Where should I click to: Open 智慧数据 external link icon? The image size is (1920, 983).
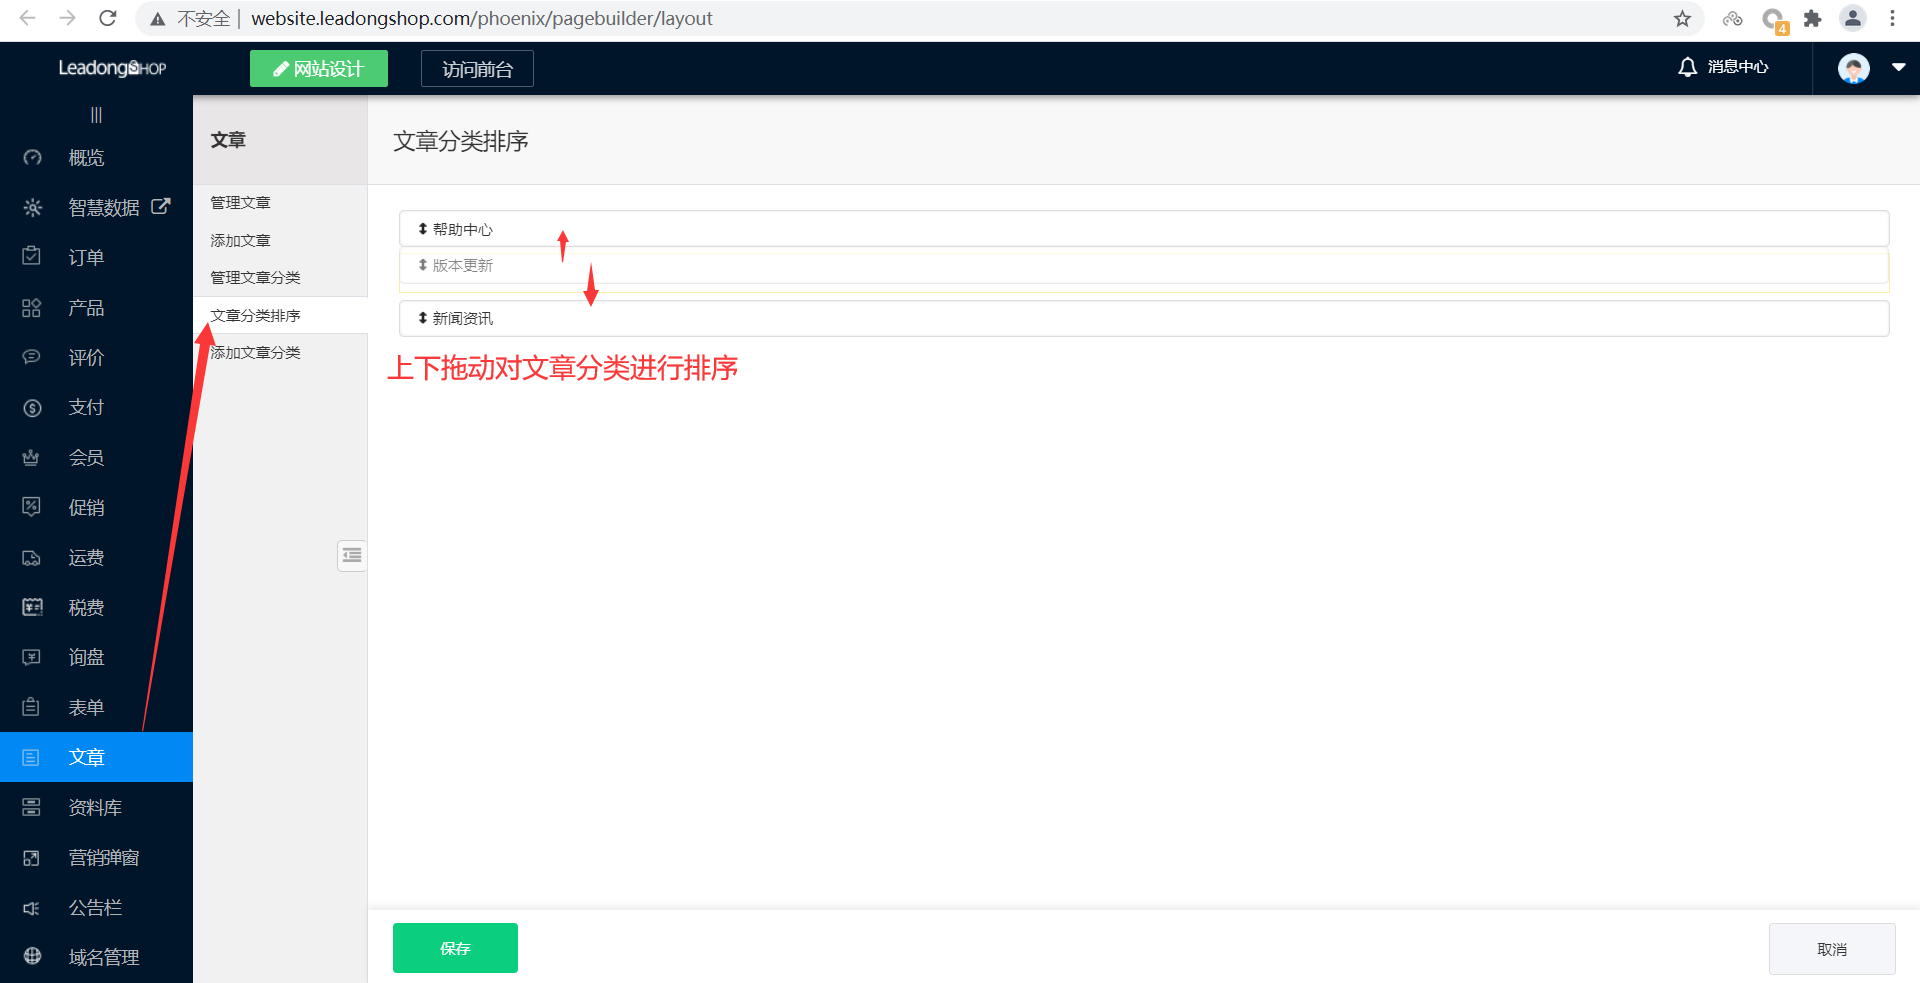(x=160, y=206)
